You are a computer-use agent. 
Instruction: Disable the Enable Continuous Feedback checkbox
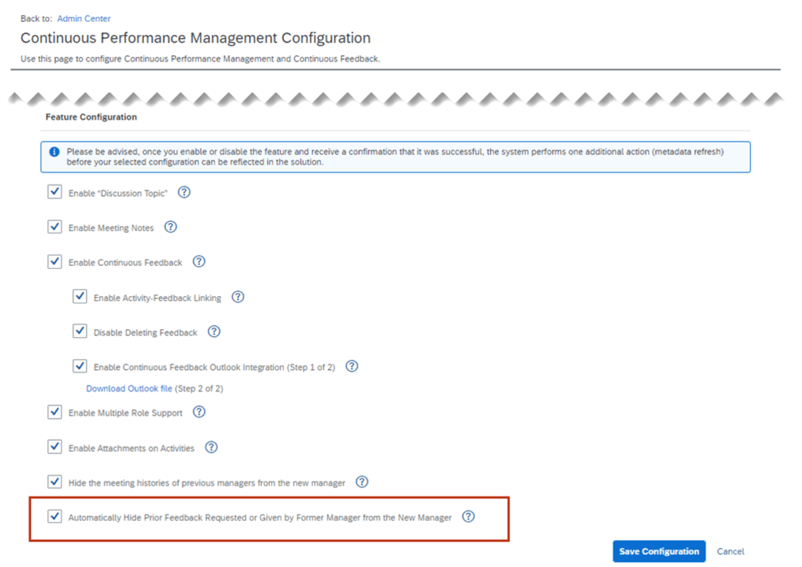tap(55, 262)
